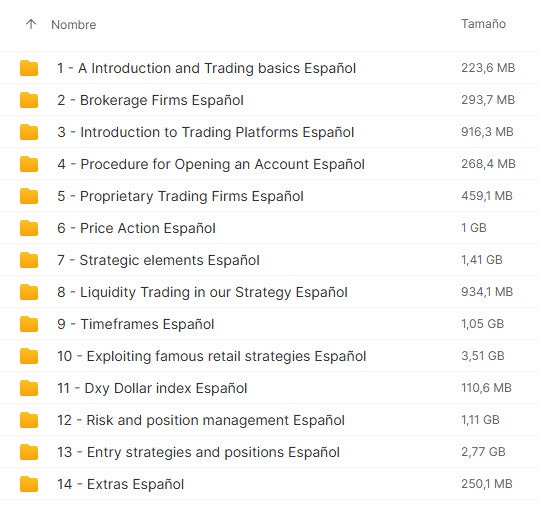
Task: Click folder icon for Introduction and Trading basics
Action: (x=29, y=68)
